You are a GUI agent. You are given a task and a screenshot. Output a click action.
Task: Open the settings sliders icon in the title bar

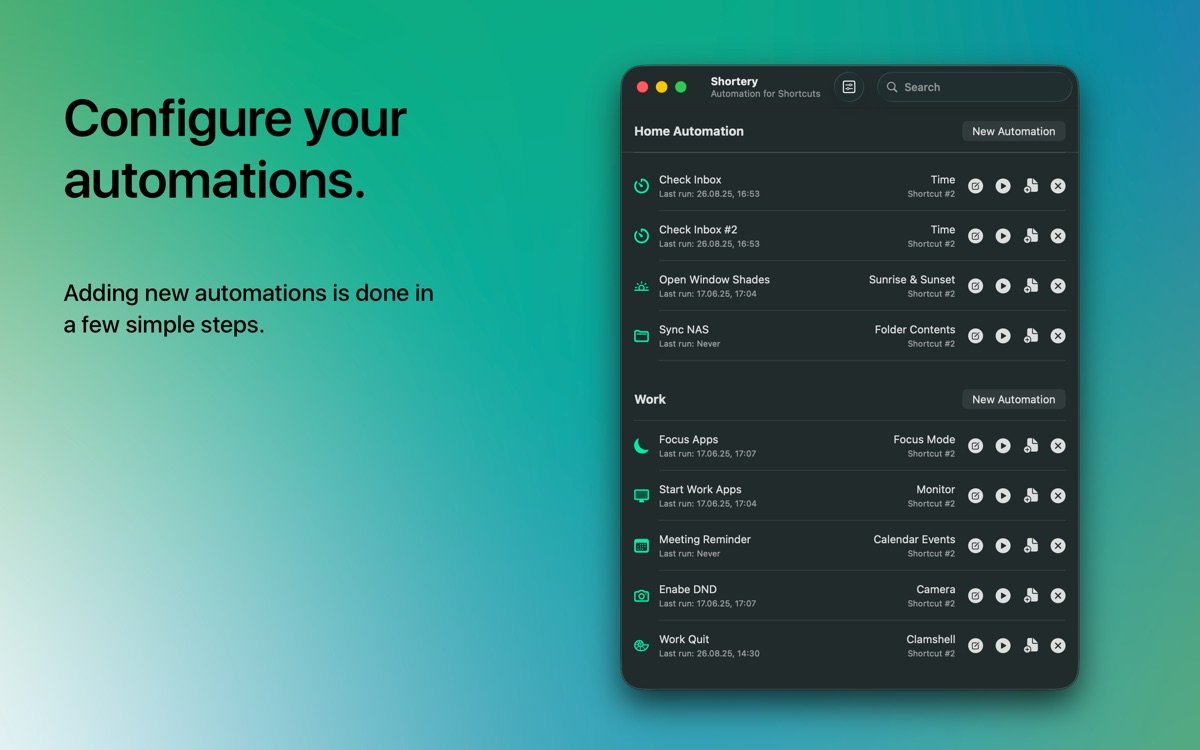click(x=848, y=87)
